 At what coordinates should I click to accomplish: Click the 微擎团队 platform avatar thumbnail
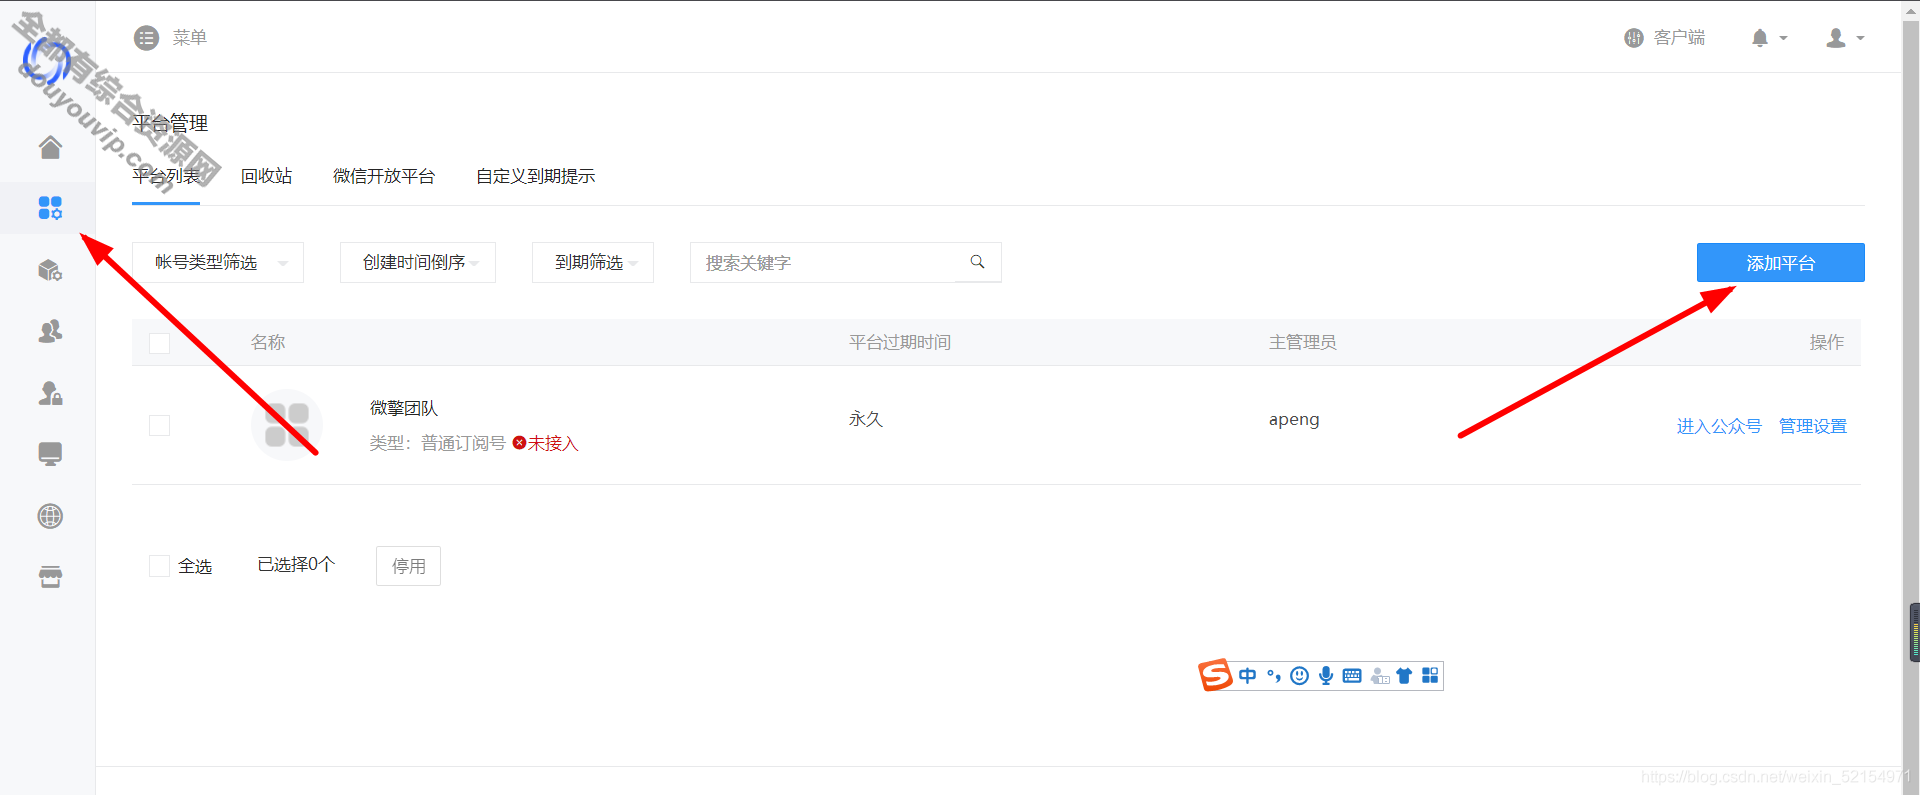287,425
